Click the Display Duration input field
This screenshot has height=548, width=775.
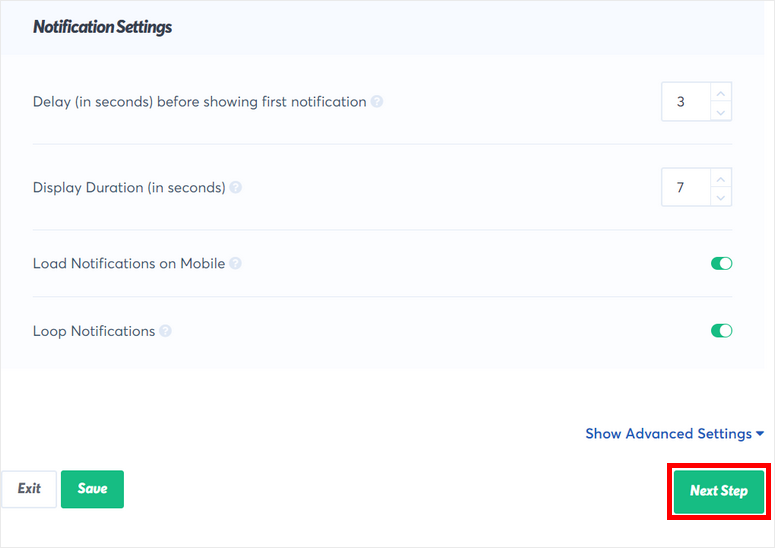pyautogui.click(x=685, y=188)
